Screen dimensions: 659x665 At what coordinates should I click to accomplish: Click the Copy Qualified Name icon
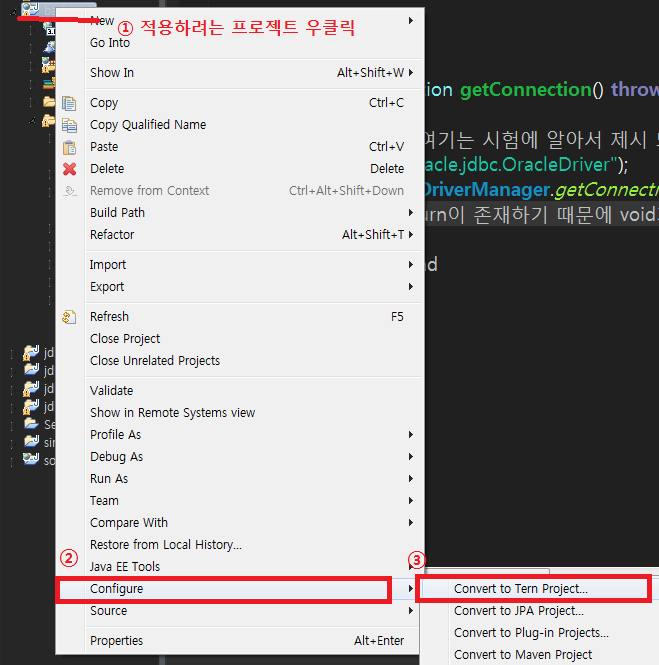click(x=69, y=125)
